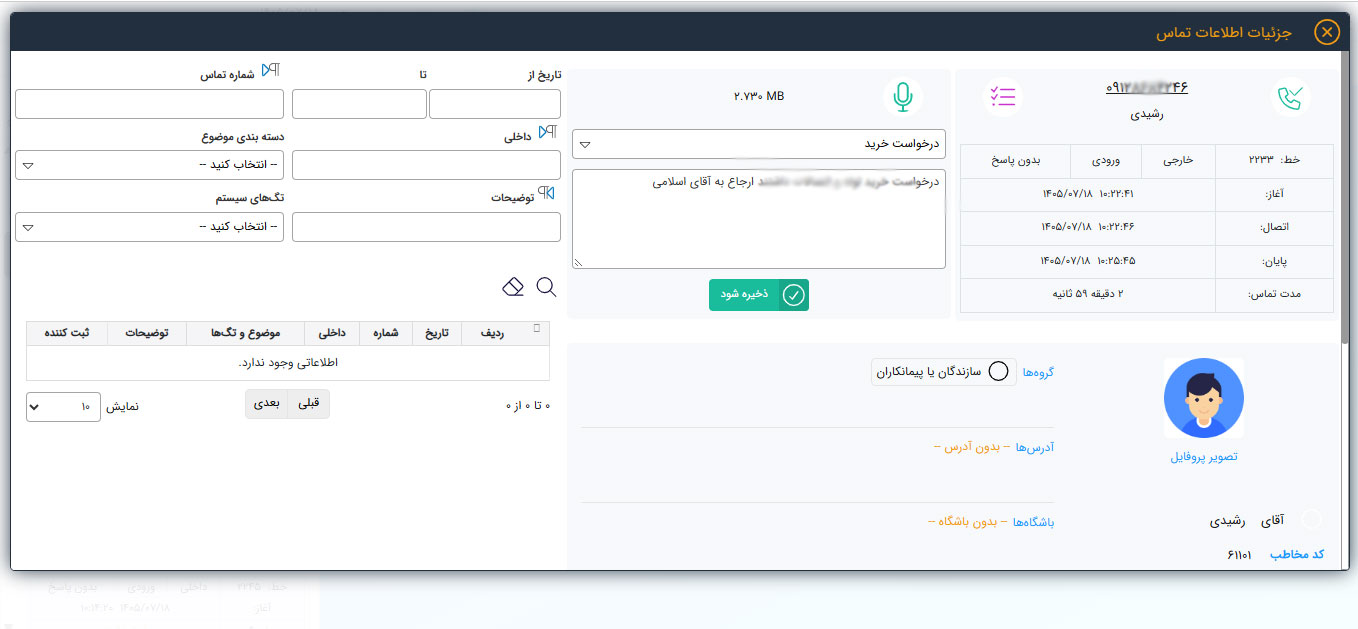Play the call recording microphone icon
The height and width of the screenshot is (629, 1358).
[x=903, y=97]
